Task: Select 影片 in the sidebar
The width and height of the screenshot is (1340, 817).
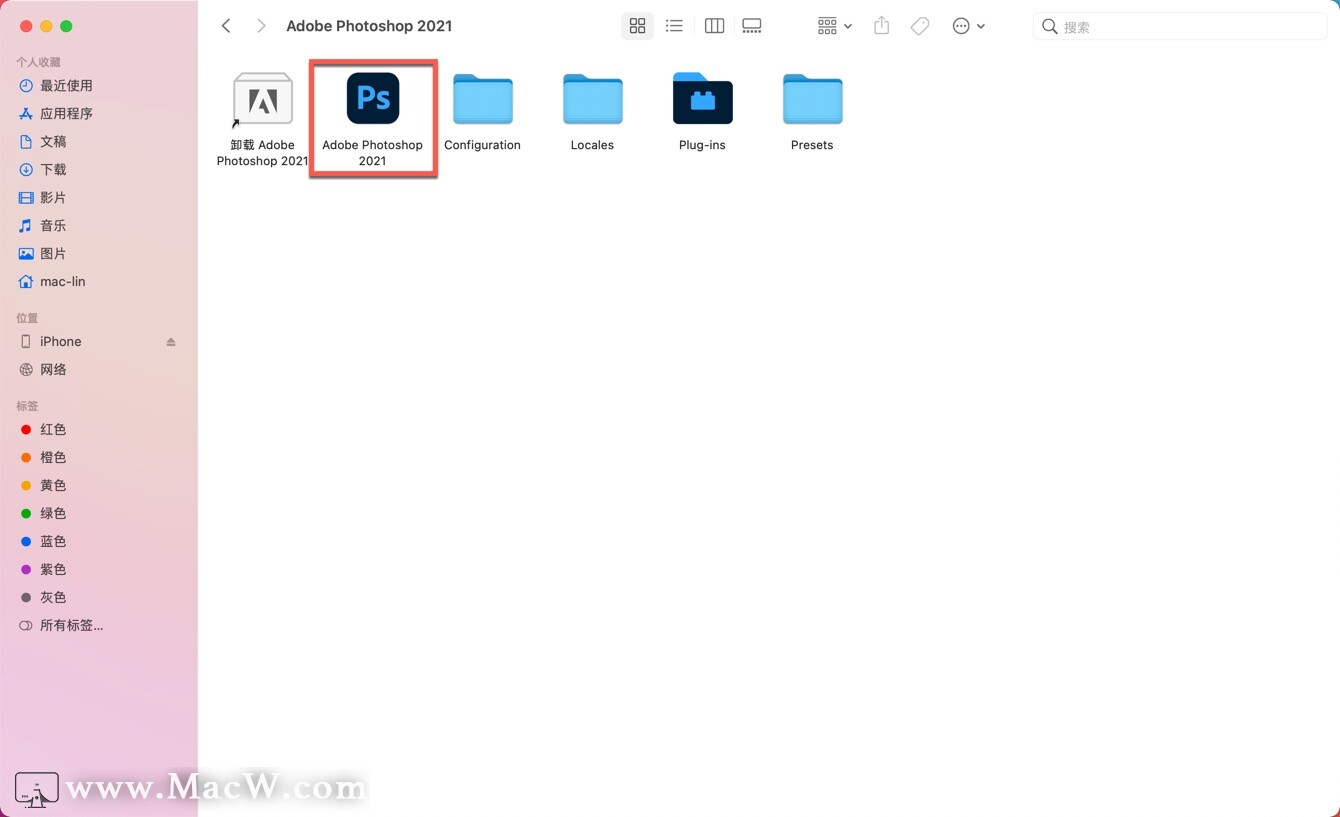Action: (53, 198)
